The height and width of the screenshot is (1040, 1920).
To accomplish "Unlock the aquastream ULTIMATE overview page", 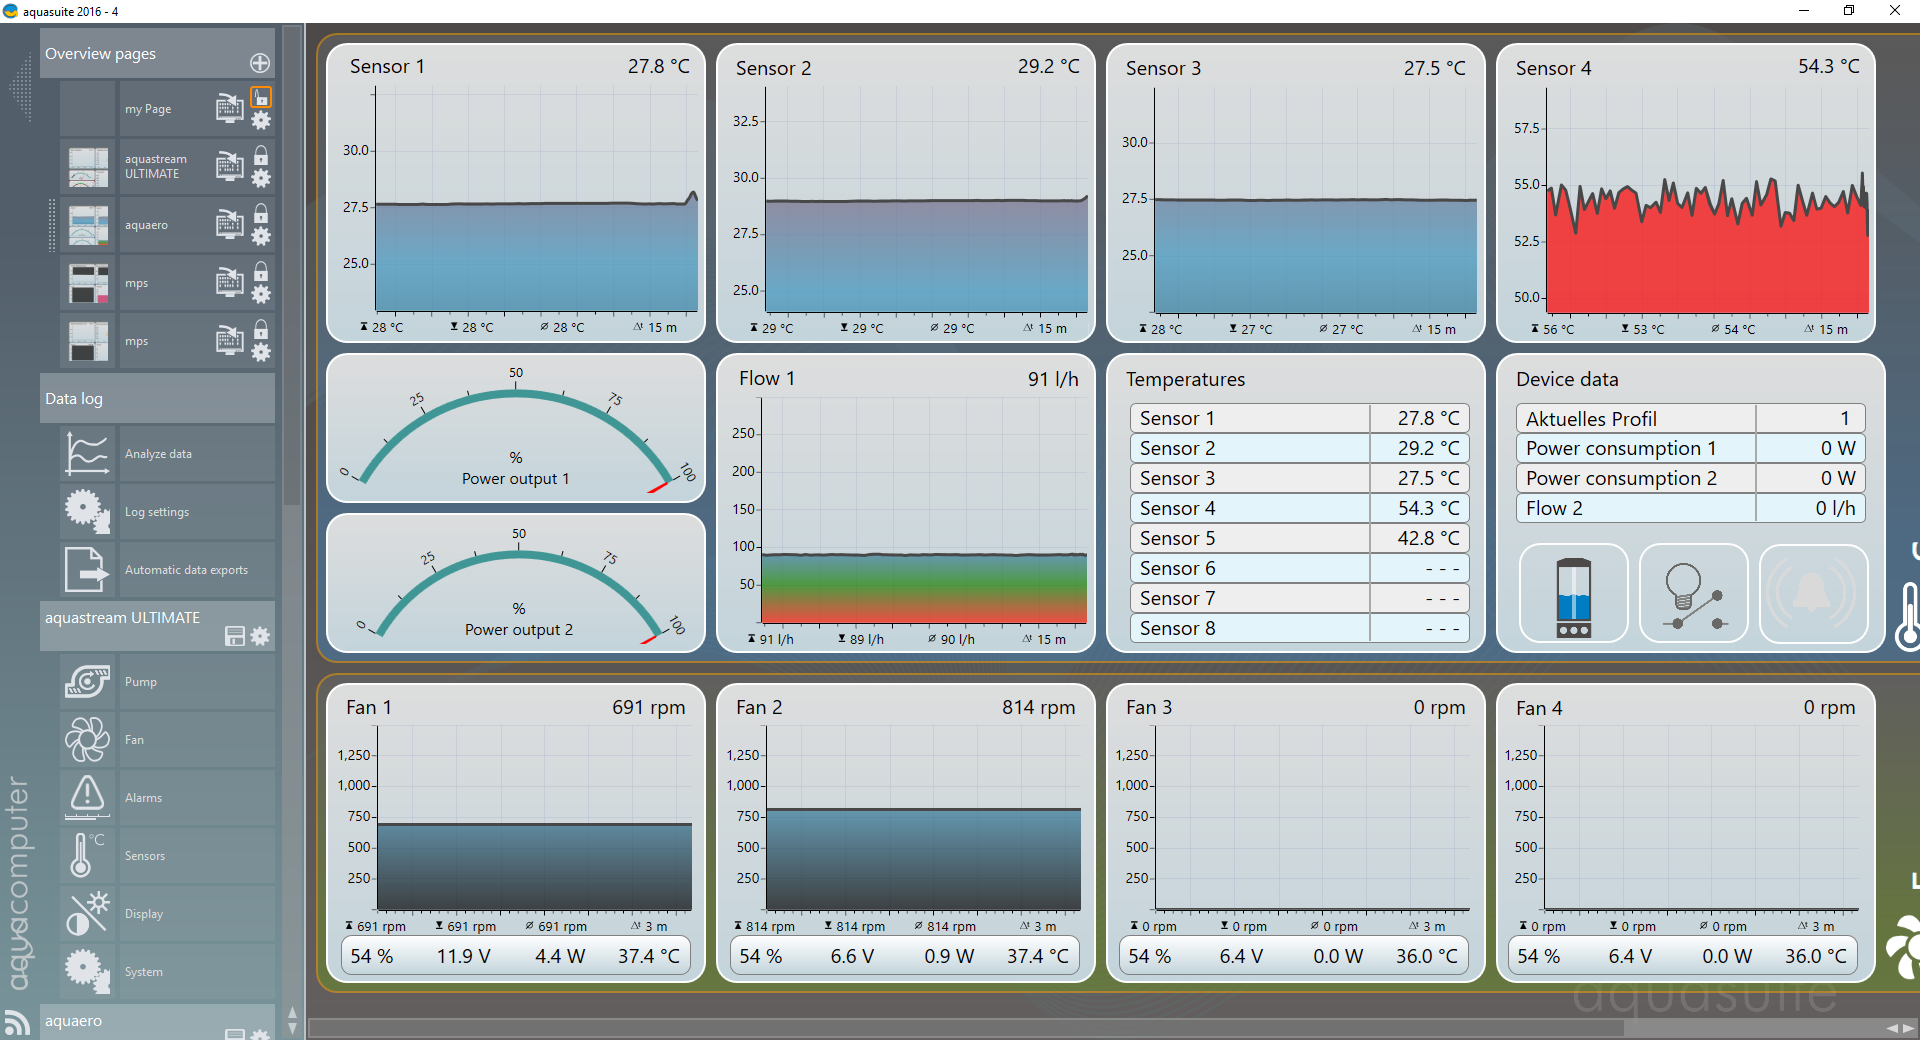I will pyautogui.click(x=261, y=156).
